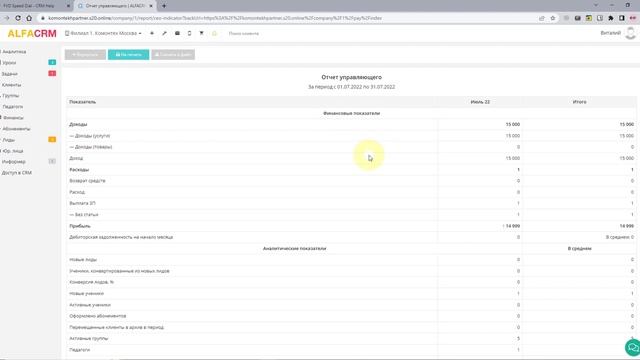Open Доступ в CRM in the sidebar
This screenshot has width=640, height=360.
tap(16, 173)
